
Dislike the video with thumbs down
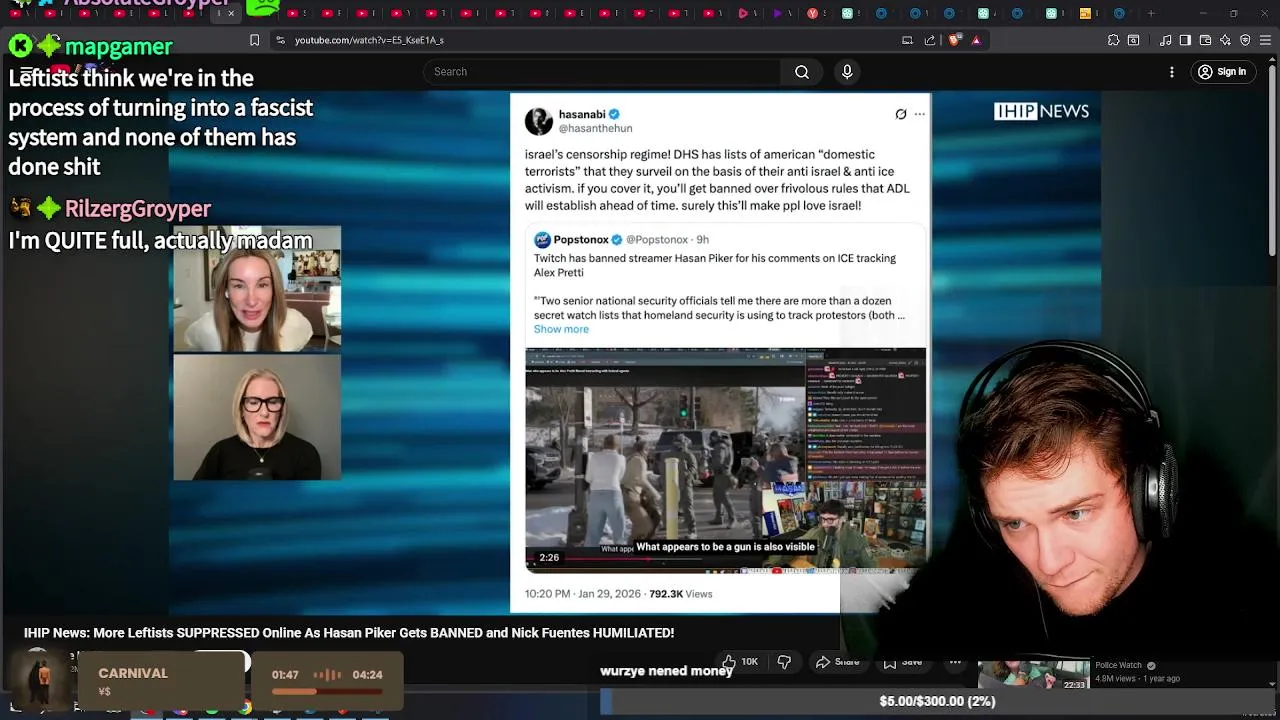pos(784,662)
